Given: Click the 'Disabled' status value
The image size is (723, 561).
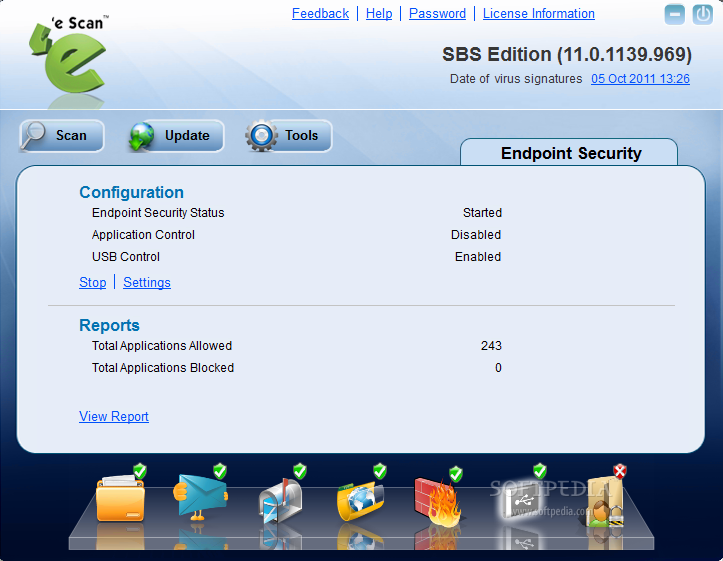Looking at the screenshot, I should click(476, 235).
